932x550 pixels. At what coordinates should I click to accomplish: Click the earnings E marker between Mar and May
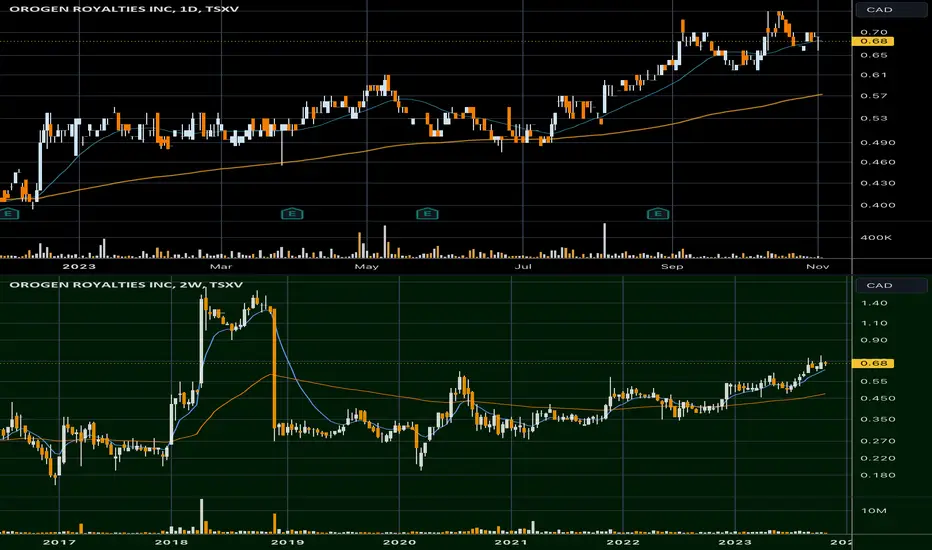tap(292, 213)
